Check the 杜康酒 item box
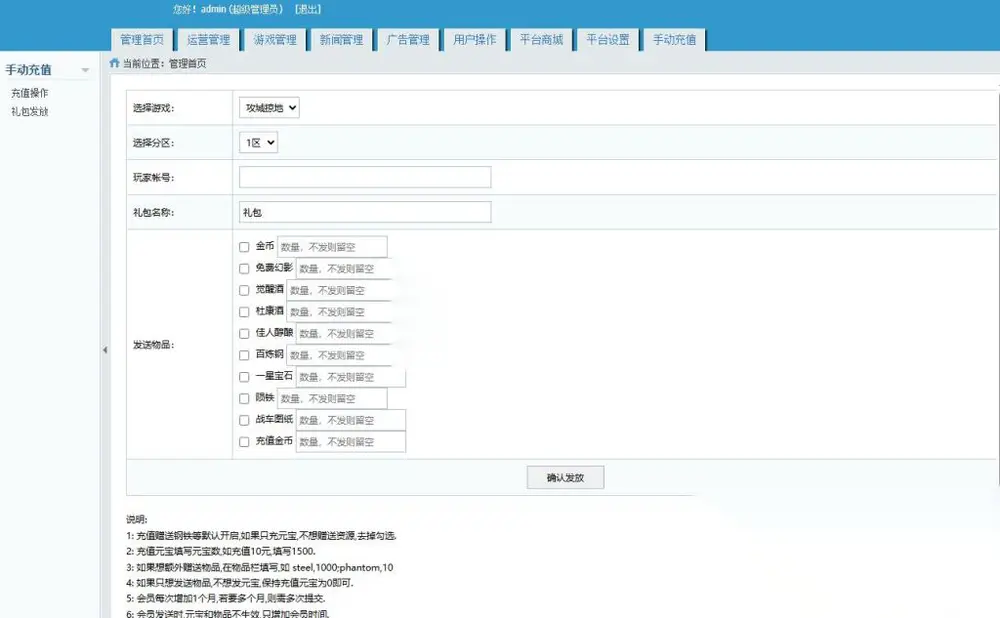The width and height of the screenshot is (1000, 618). tap(244, 312)
